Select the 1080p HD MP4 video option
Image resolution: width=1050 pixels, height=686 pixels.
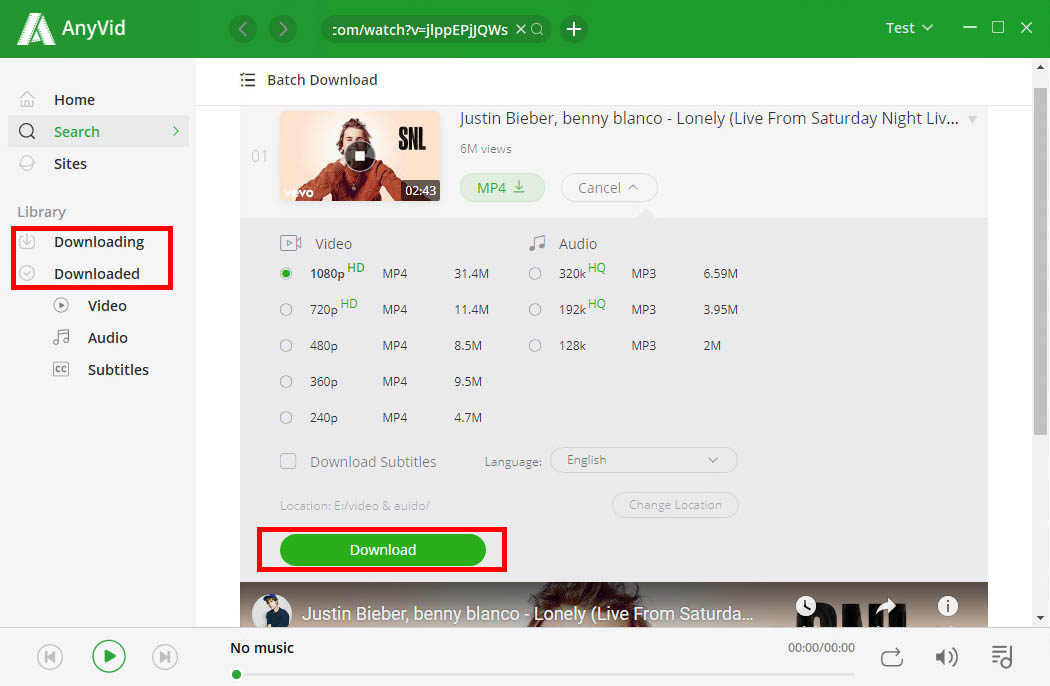tap(286, 273)
